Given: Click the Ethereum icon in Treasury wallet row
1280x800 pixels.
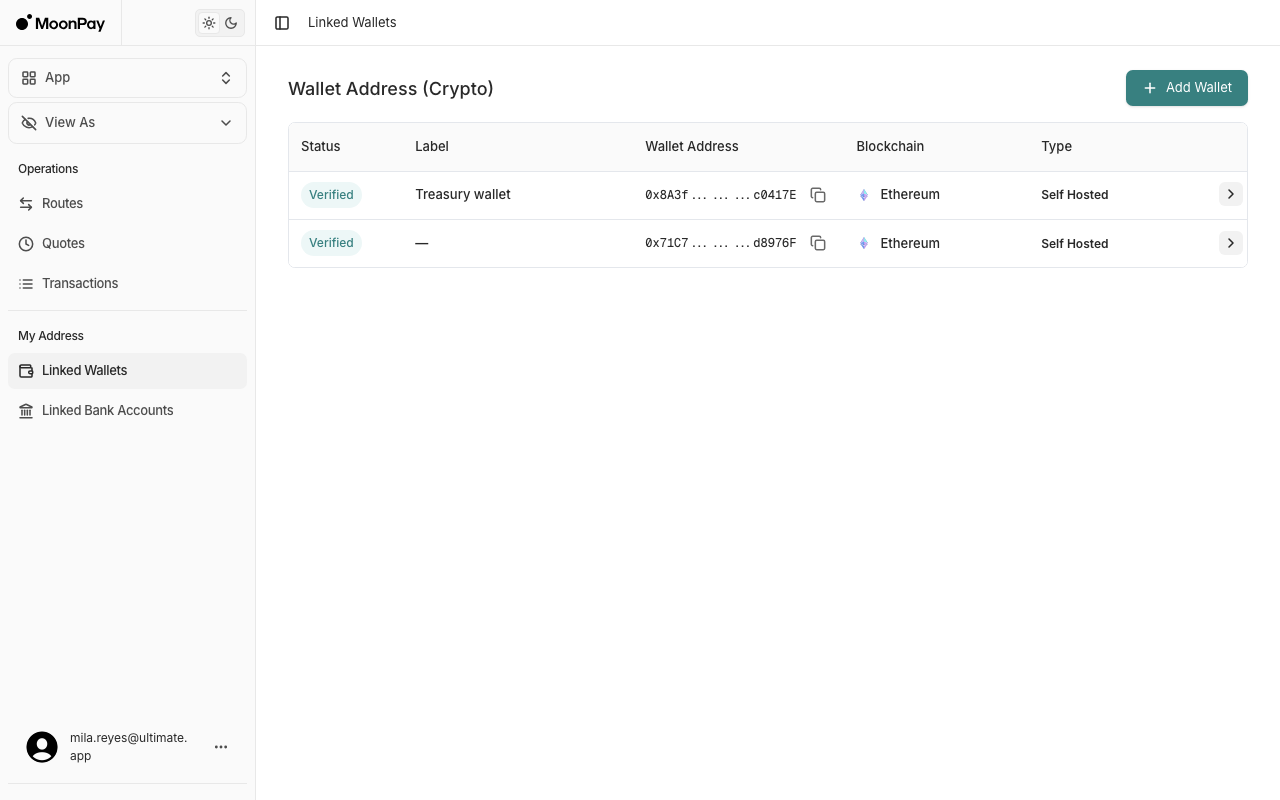Looking at the screenshot, I should pyautogui.click(x=864, y=195).
